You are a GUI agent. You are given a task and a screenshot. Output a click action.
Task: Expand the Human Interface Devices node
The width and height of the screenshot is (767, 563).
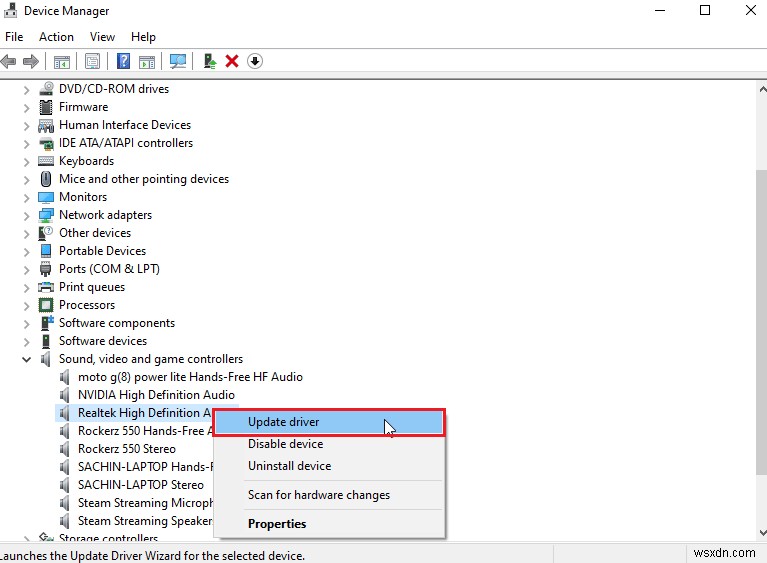coord(26,126)
